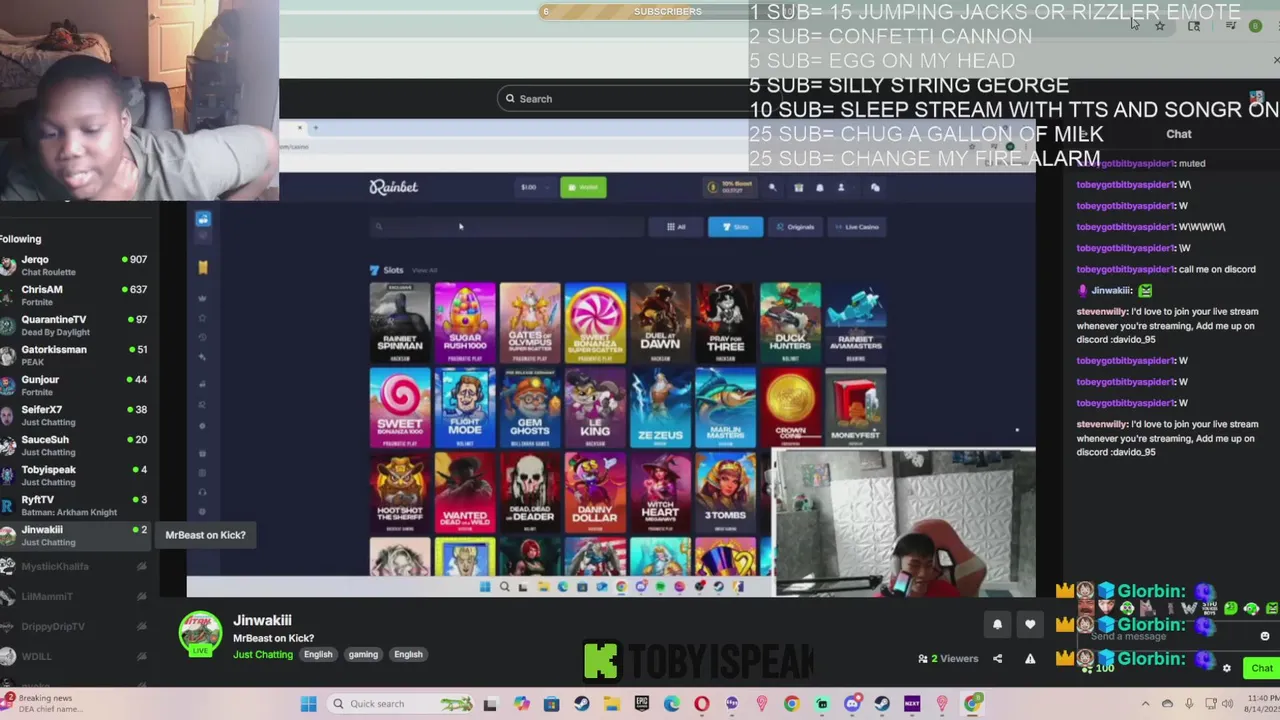Click the Rainbet notifications bell icon
Image resolution: width=1280 pixels, height=720 pixels.
[819, 187]
